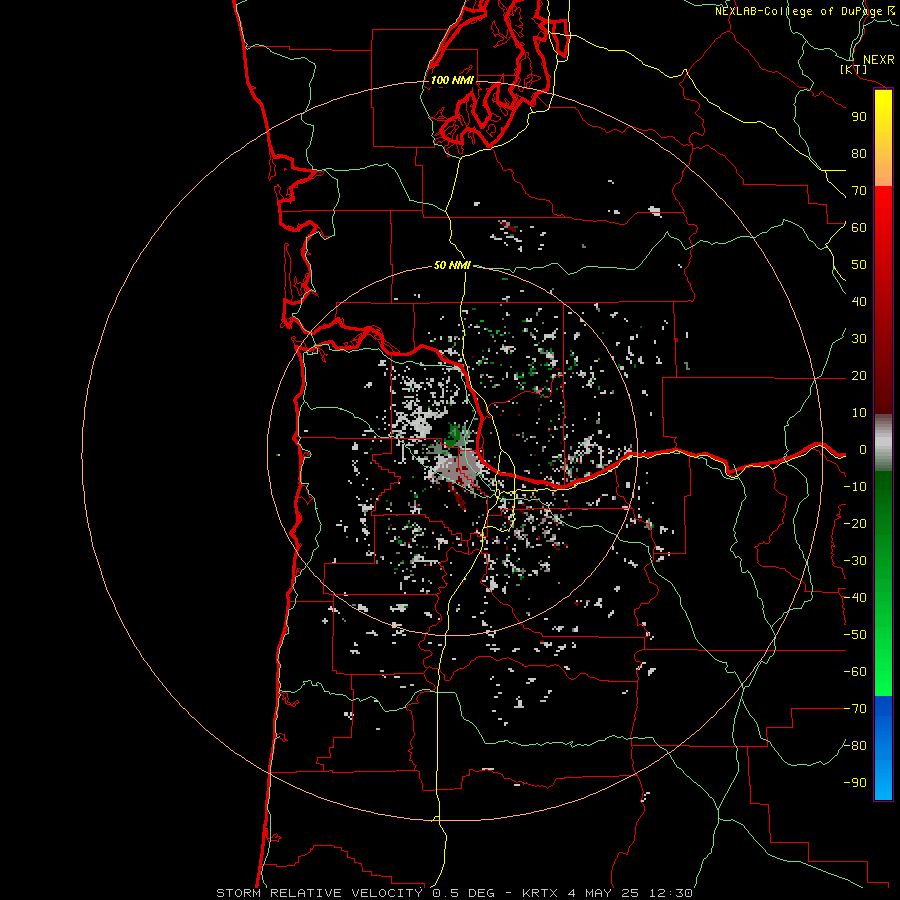Click the 0 value on color scale
Viewport: 900px width, 900px height.
click(x=863, y=449)
